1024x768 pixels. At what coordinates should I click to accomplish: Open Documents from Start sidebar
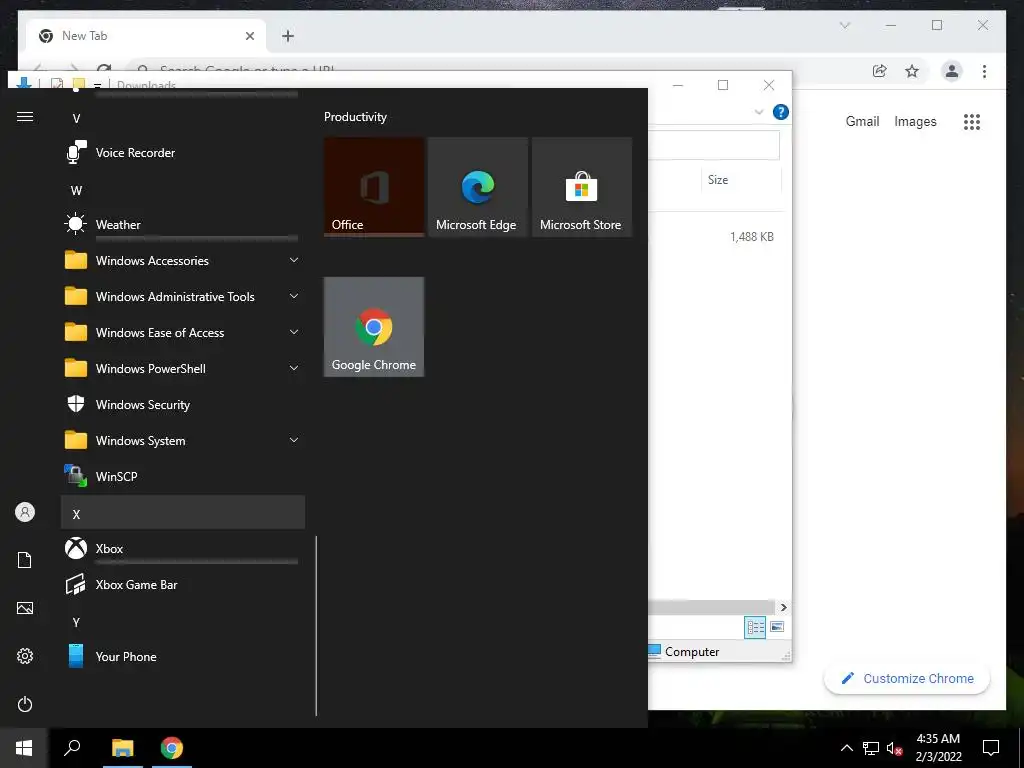point(25,560)
